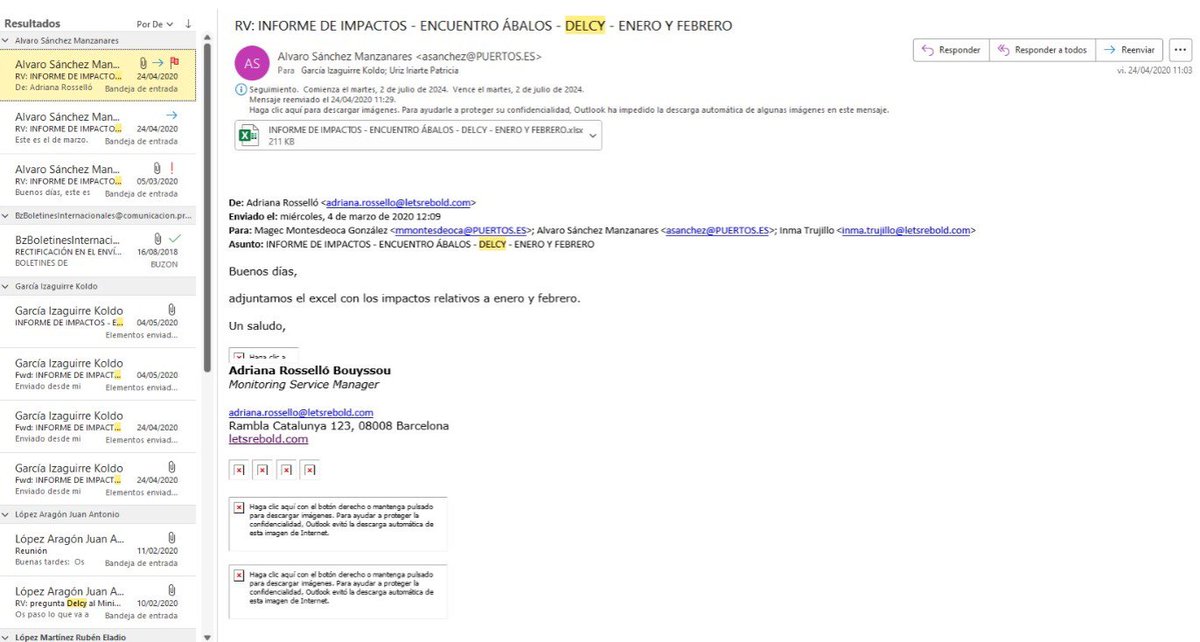Screen dimensions: 1200x642
Task: Open the 'Por De' sort dropdown
Action: click(x=155, y=23)
